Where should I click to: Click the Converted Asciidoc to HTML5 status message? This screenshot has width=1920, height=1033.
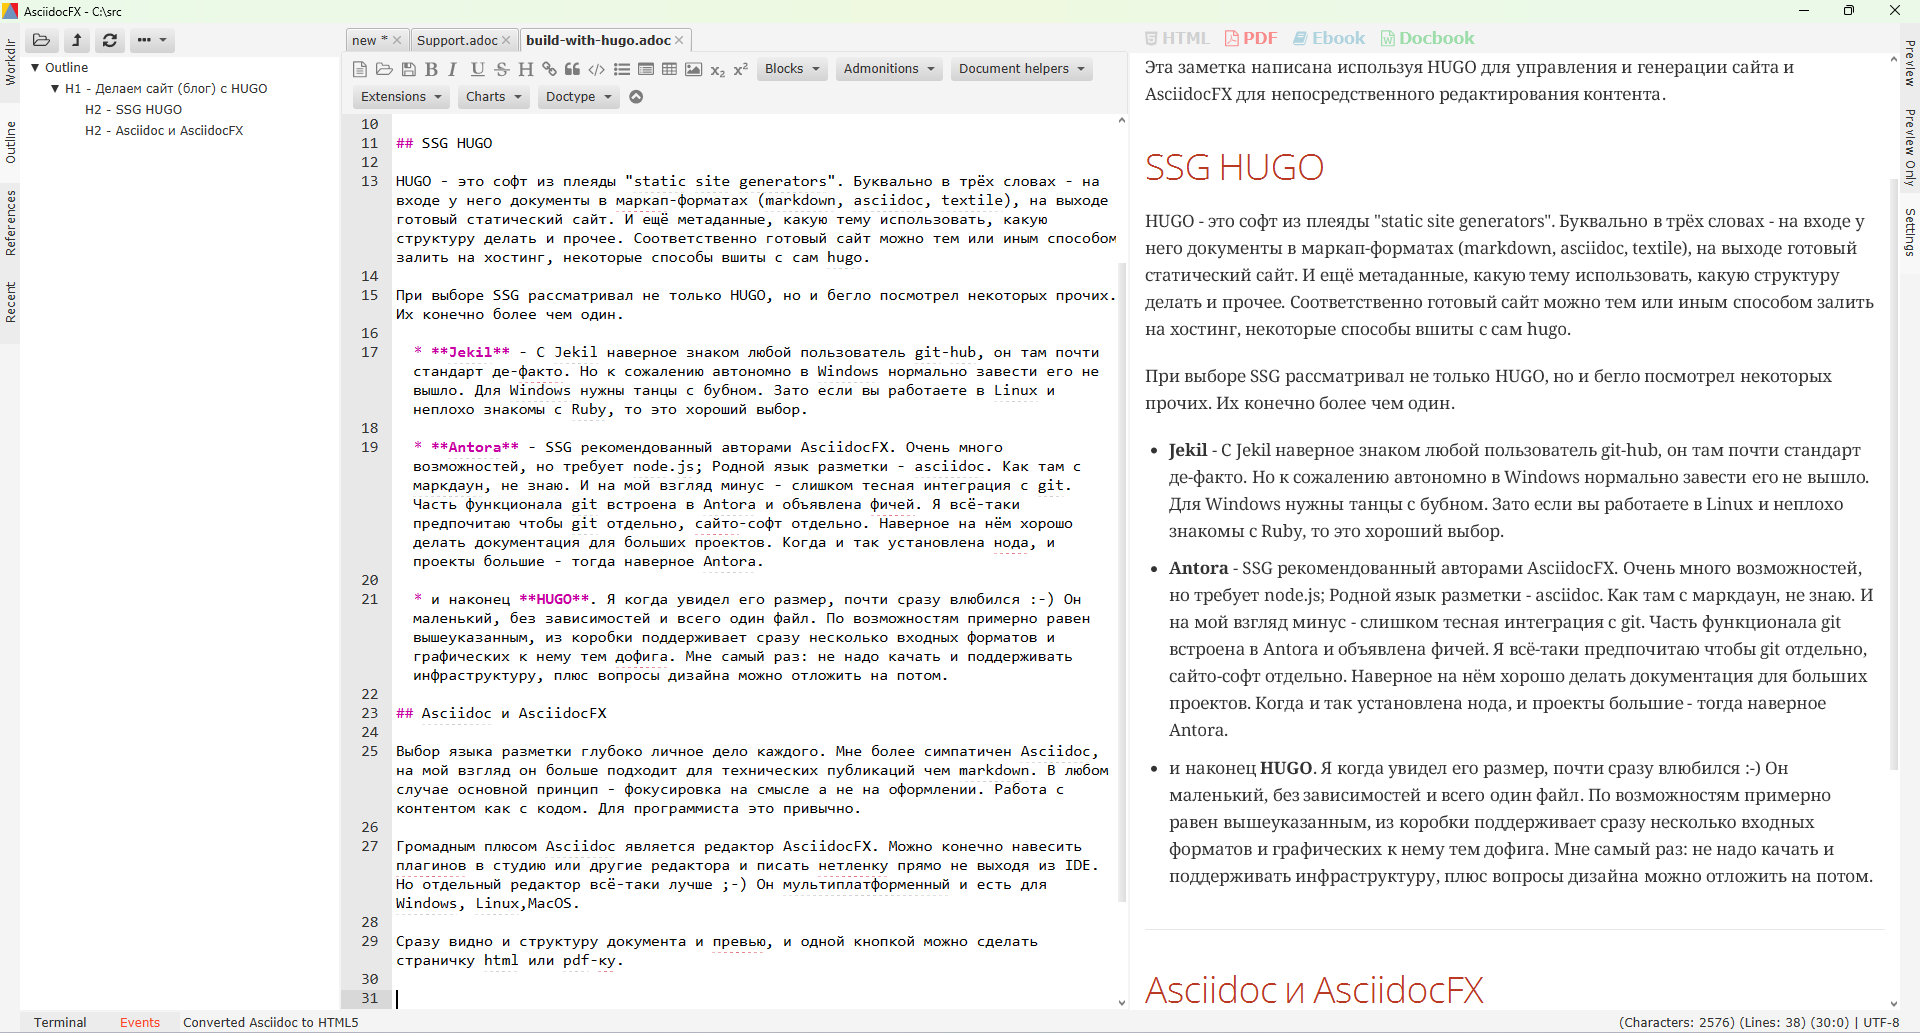coord(271,1022)
